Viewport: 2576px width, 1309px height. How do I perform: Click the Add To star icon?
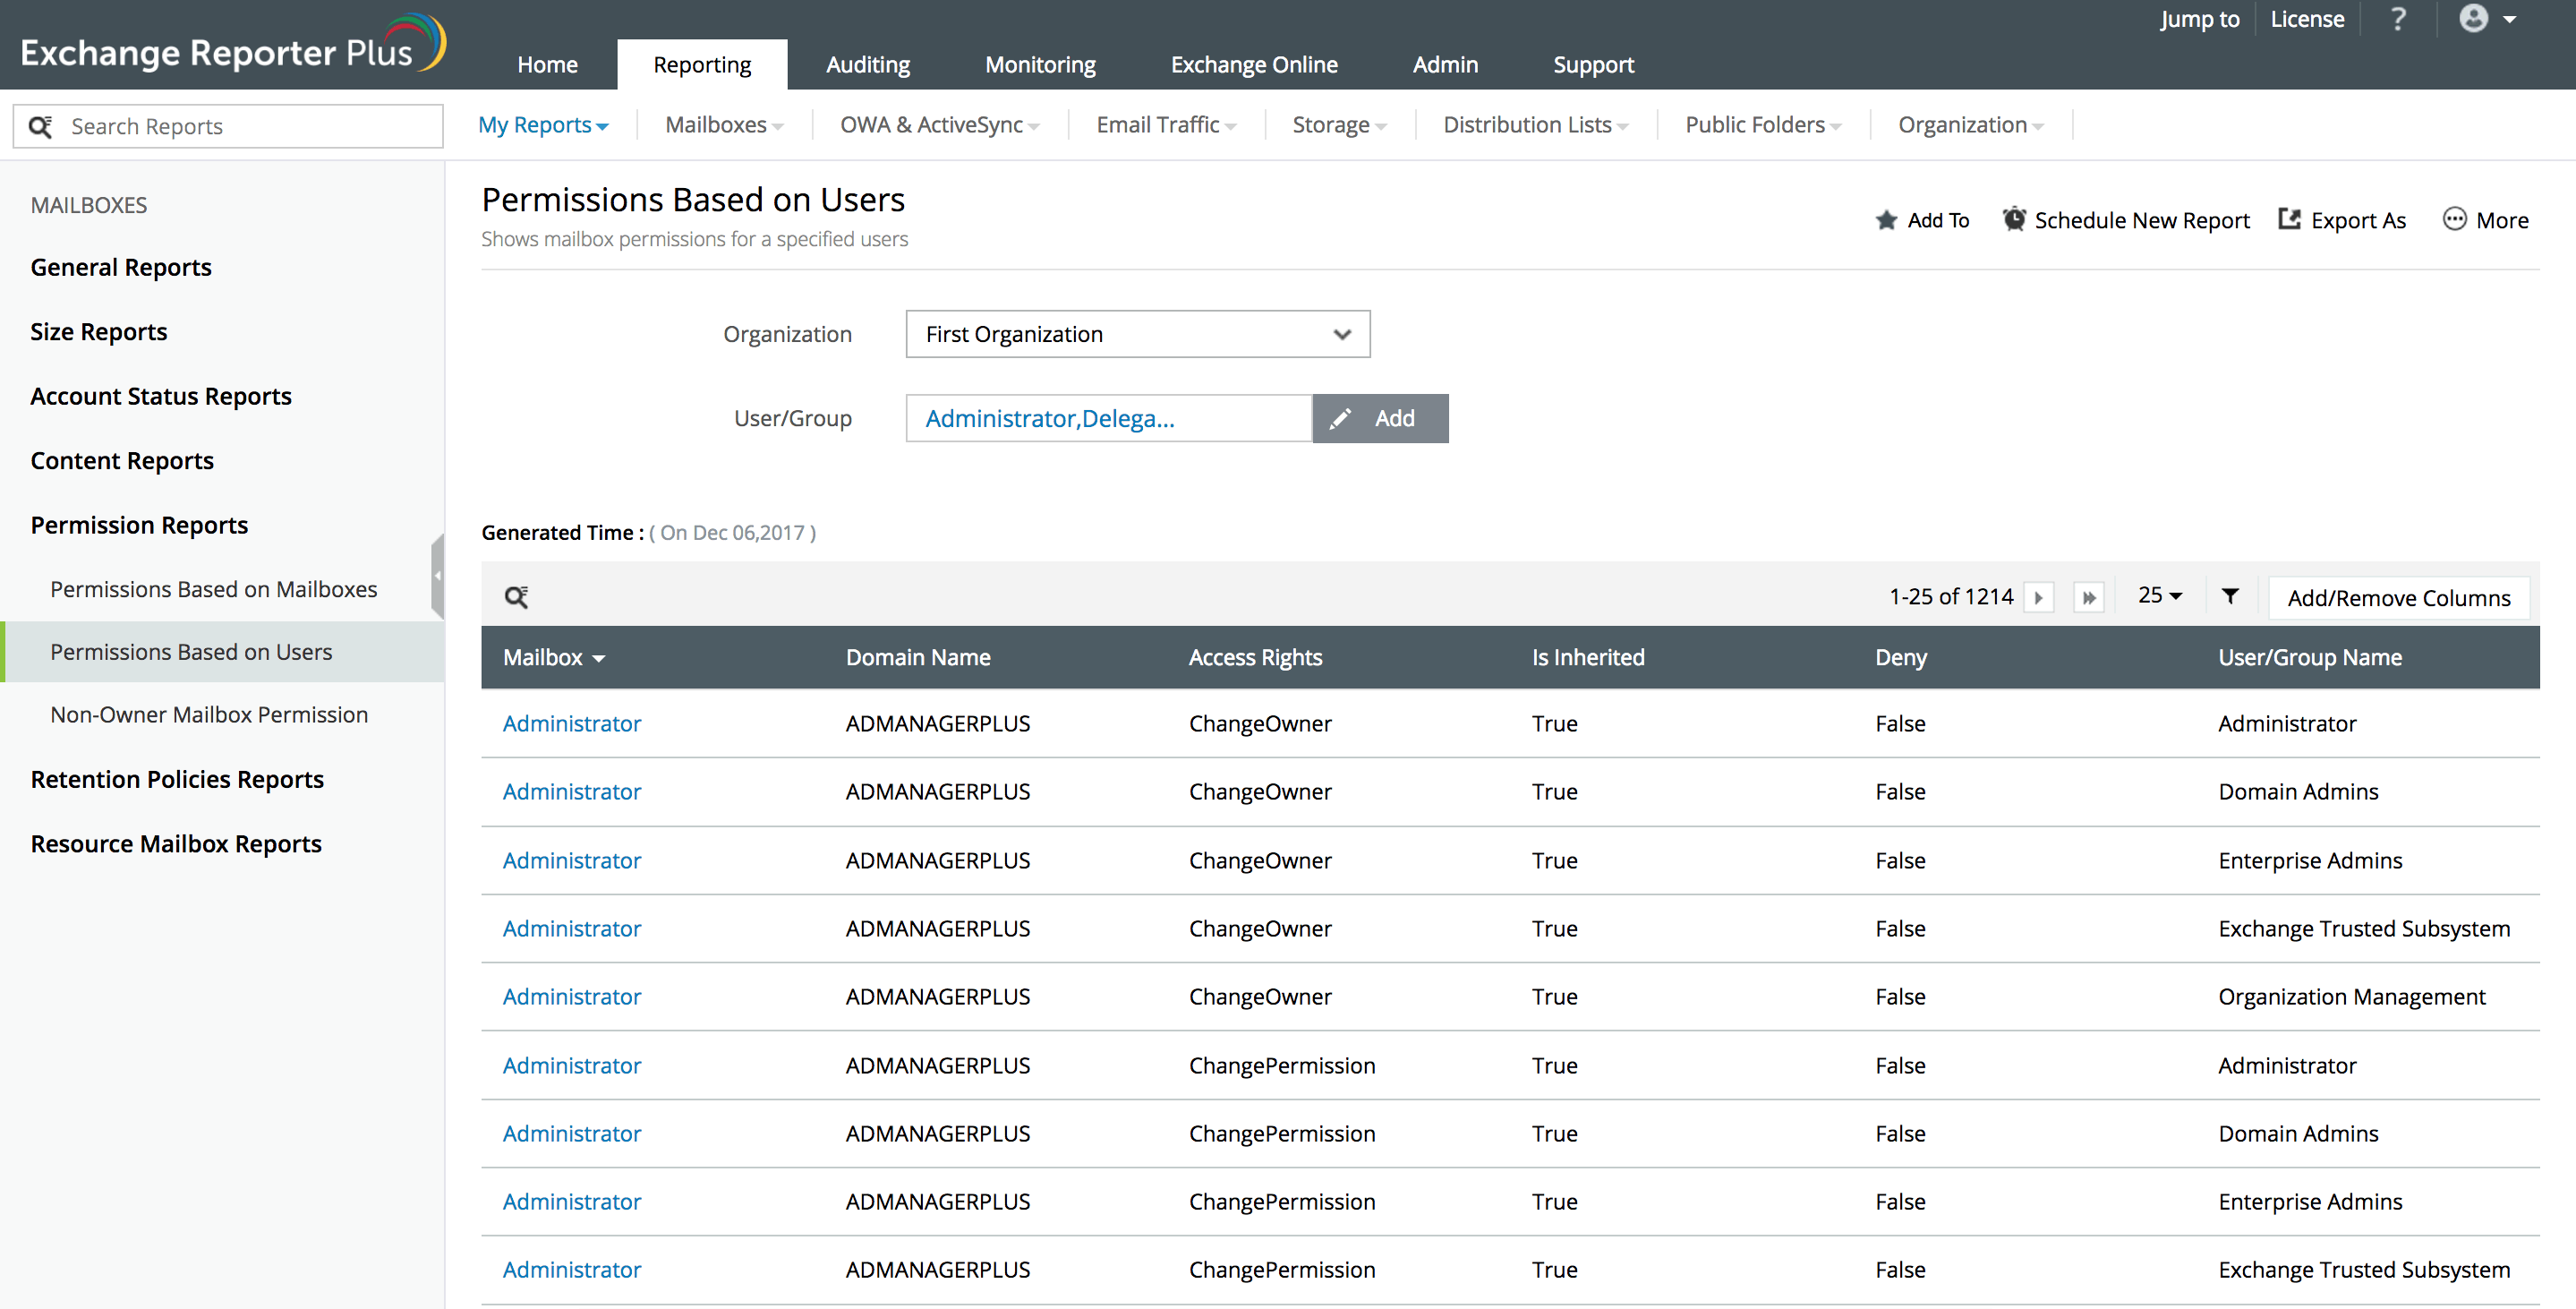coord(1886,220)
